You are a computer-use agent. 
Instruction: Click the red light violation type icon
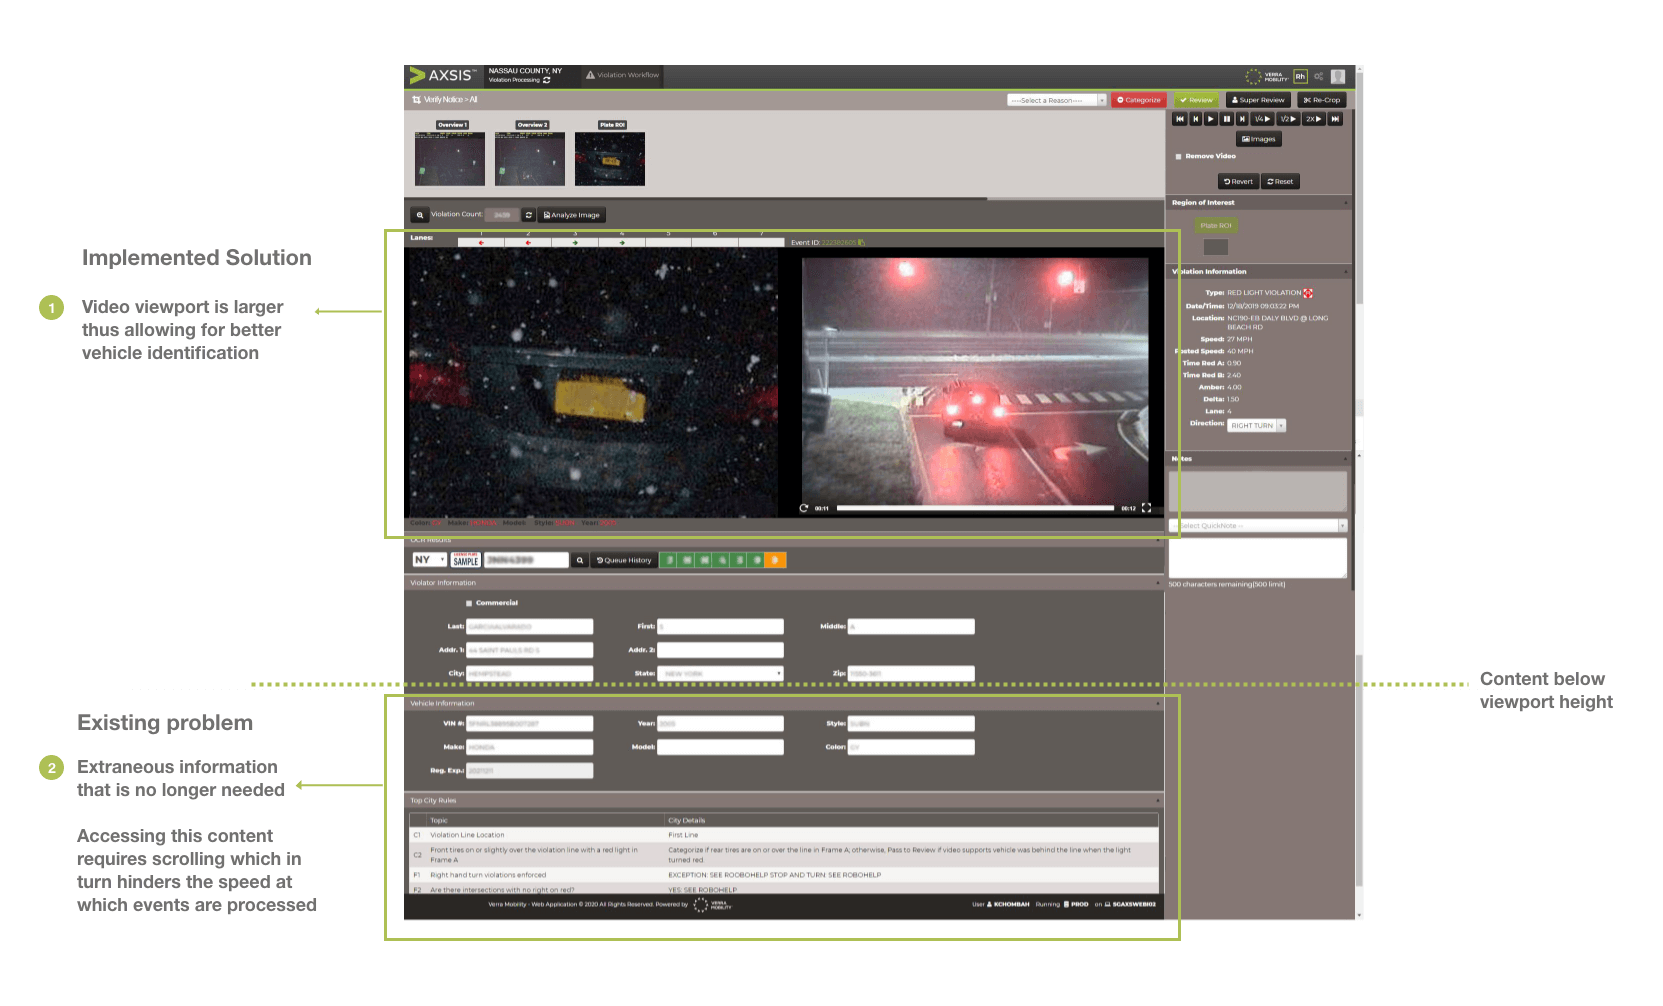[1308, 293]
